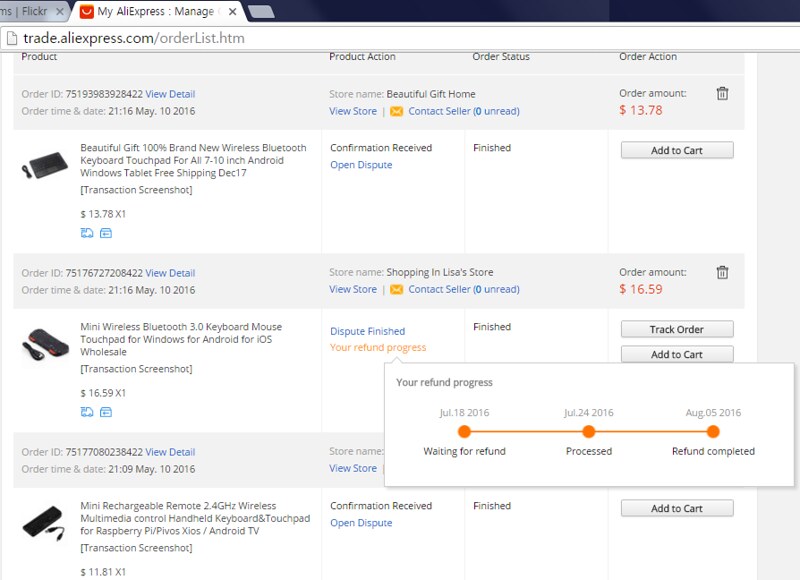
Task: Open Mini Wireless Bluetooth Keyboard thumbnail
Action: (x=45, y=344)
